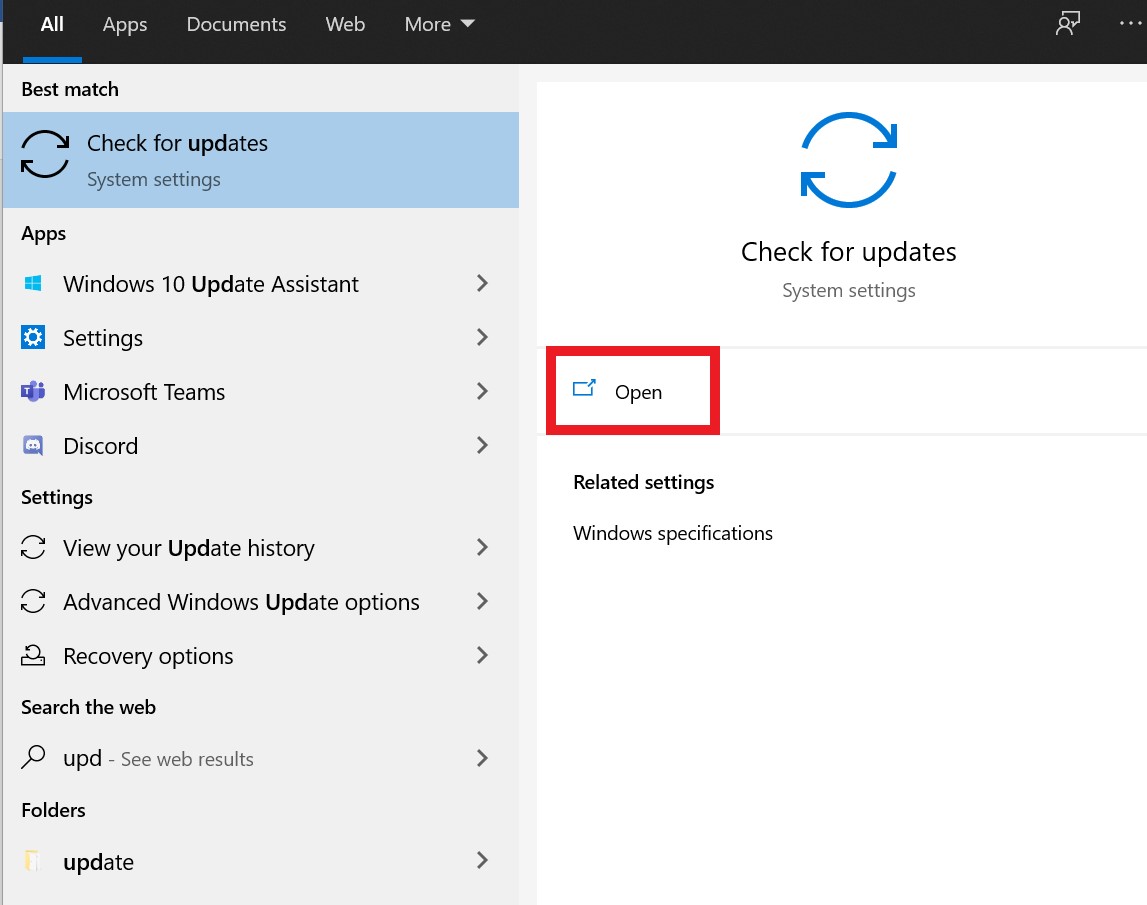Expand options for Advanced Windows Update options
The image size is (1147, 905).
[x=482, y=602]
